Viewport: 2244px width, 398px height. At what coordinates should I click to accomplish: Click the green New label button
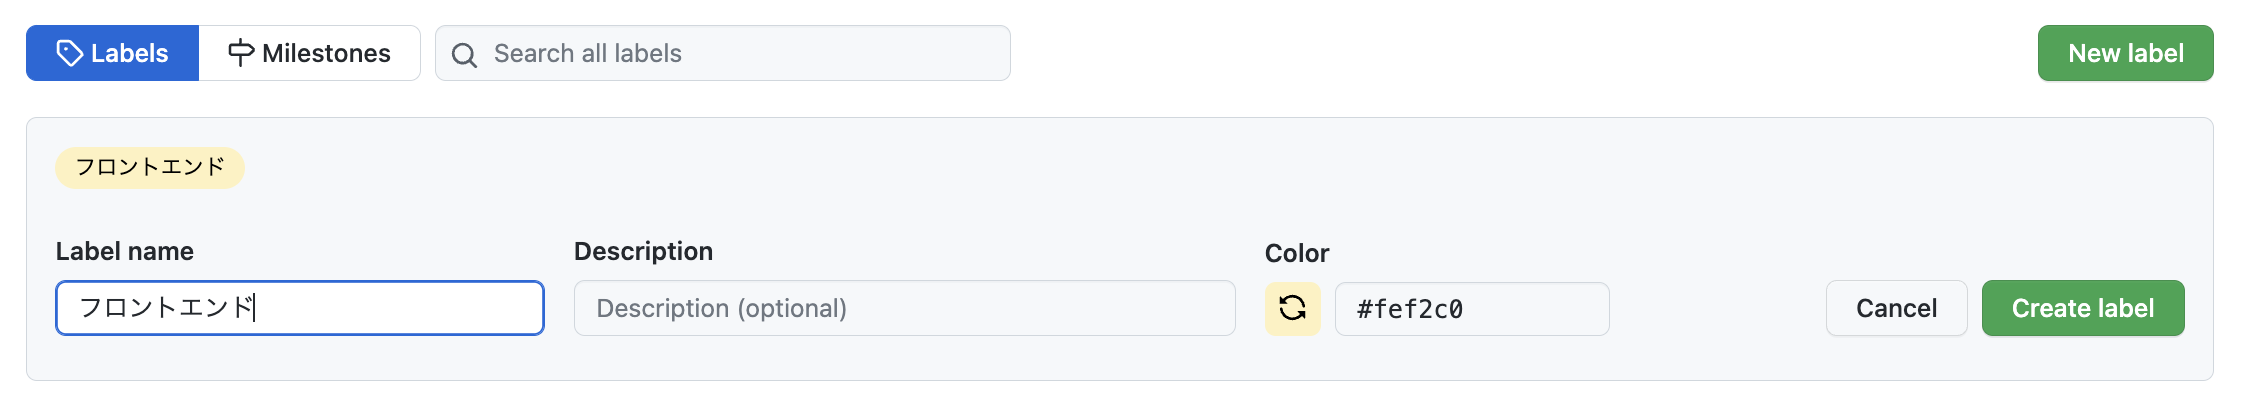pos(2126,53)
